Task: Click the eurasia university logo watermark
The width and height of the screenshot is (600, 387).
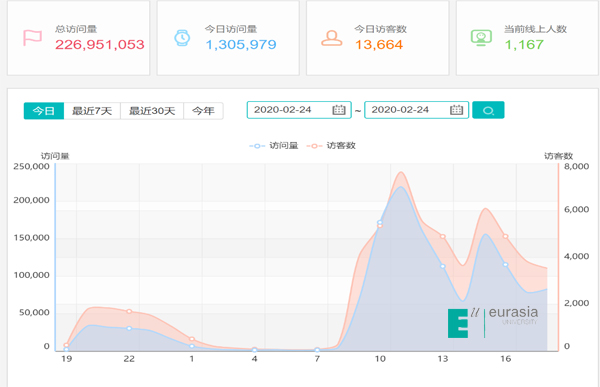Action: pyautogui.click(x=493, y=322)
